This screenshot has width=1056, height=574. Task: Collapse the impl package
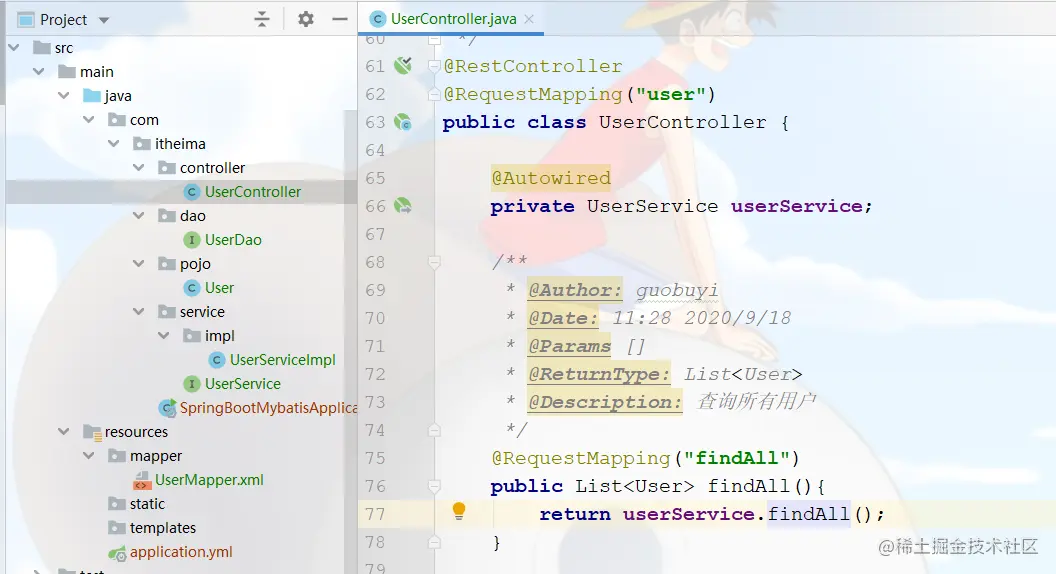click(x=164, y=336)
